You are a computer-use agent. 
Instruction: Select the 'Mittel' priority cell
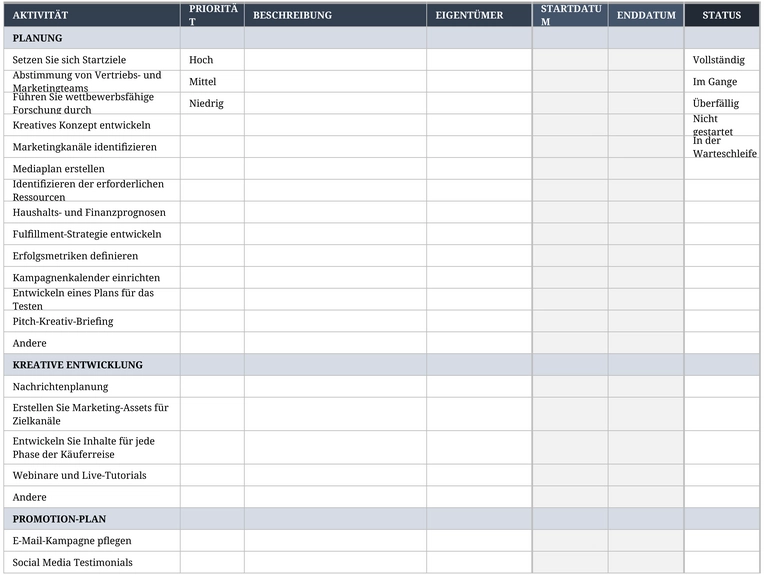(212, 82)
